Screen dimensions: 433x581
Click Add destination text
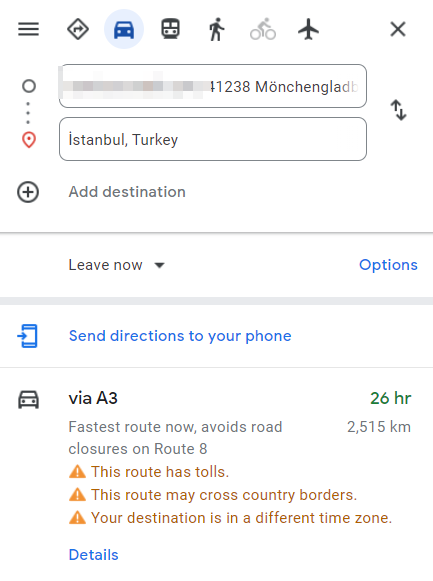127,192
